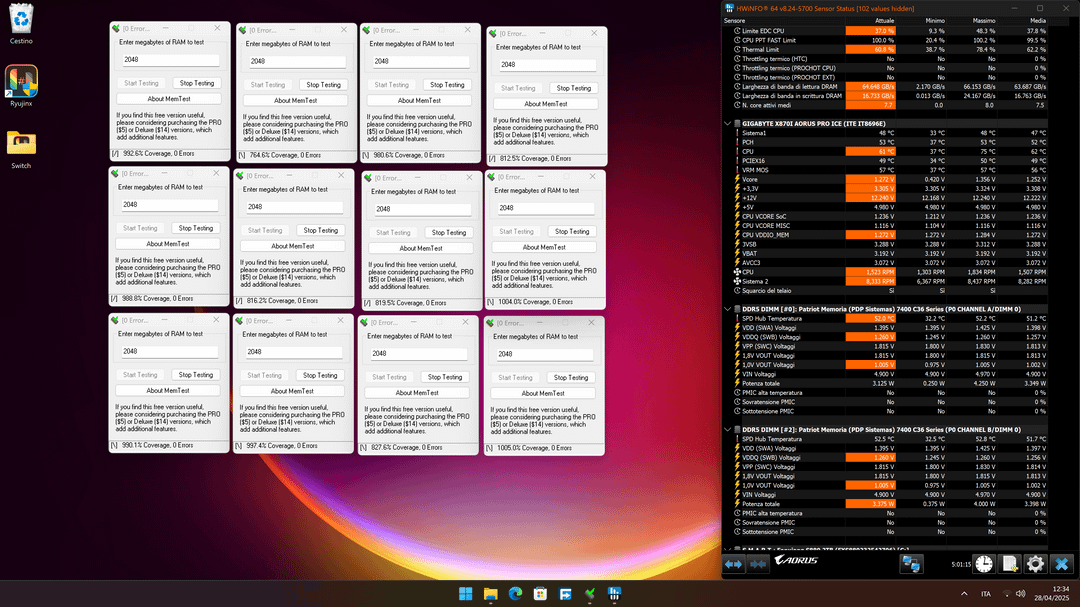Image resolution: width=1080 pixels, height=607 pixels.
Task: Select the Ryujinx desktop shortcut
Action: point(21,85)
